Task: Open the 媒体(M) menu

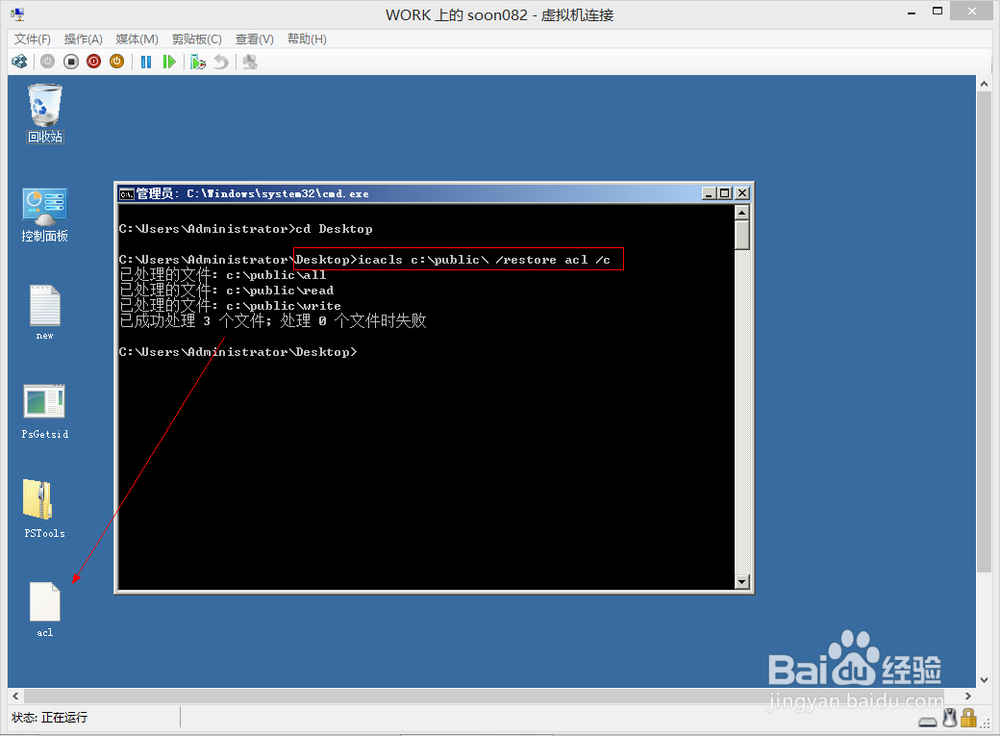Action: point(137,39)
